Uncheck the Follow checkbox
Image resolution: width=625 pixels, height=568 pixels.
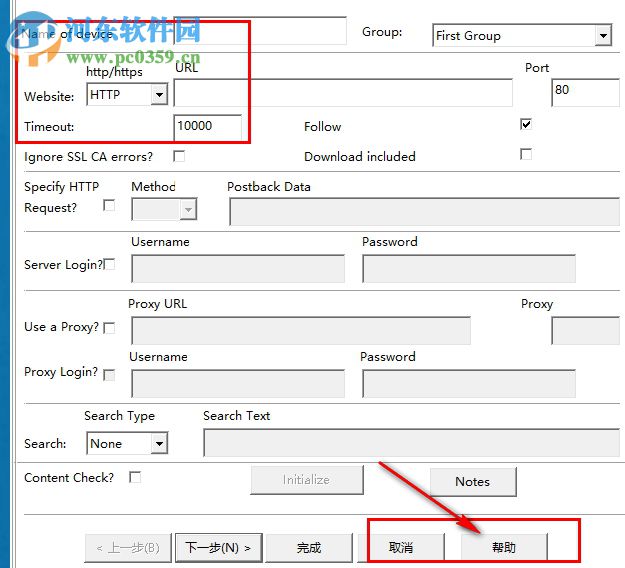pos(526,124)
